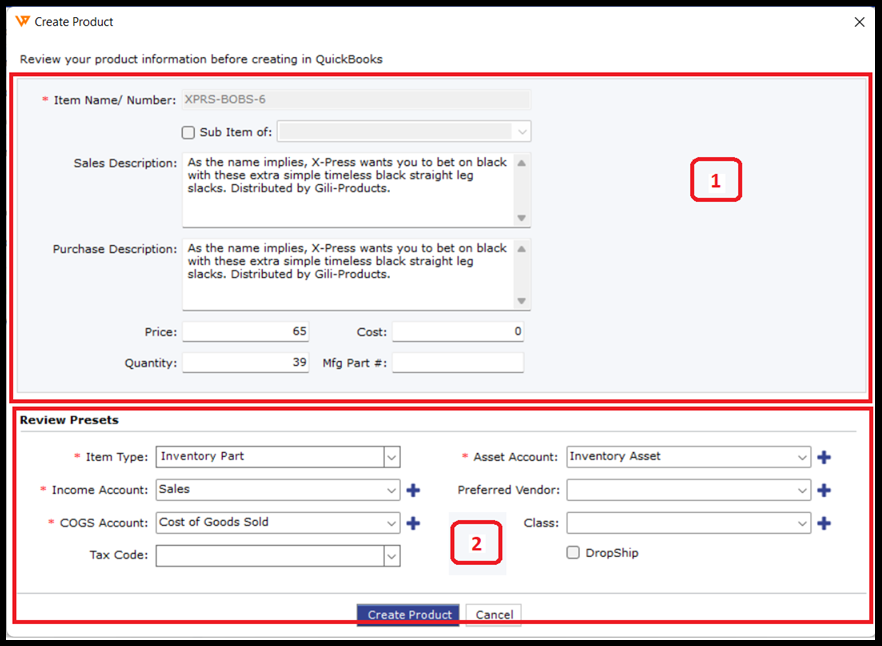
Task: Add new Preferred Vendor with plus icon
Action: [x=824, y=490]
